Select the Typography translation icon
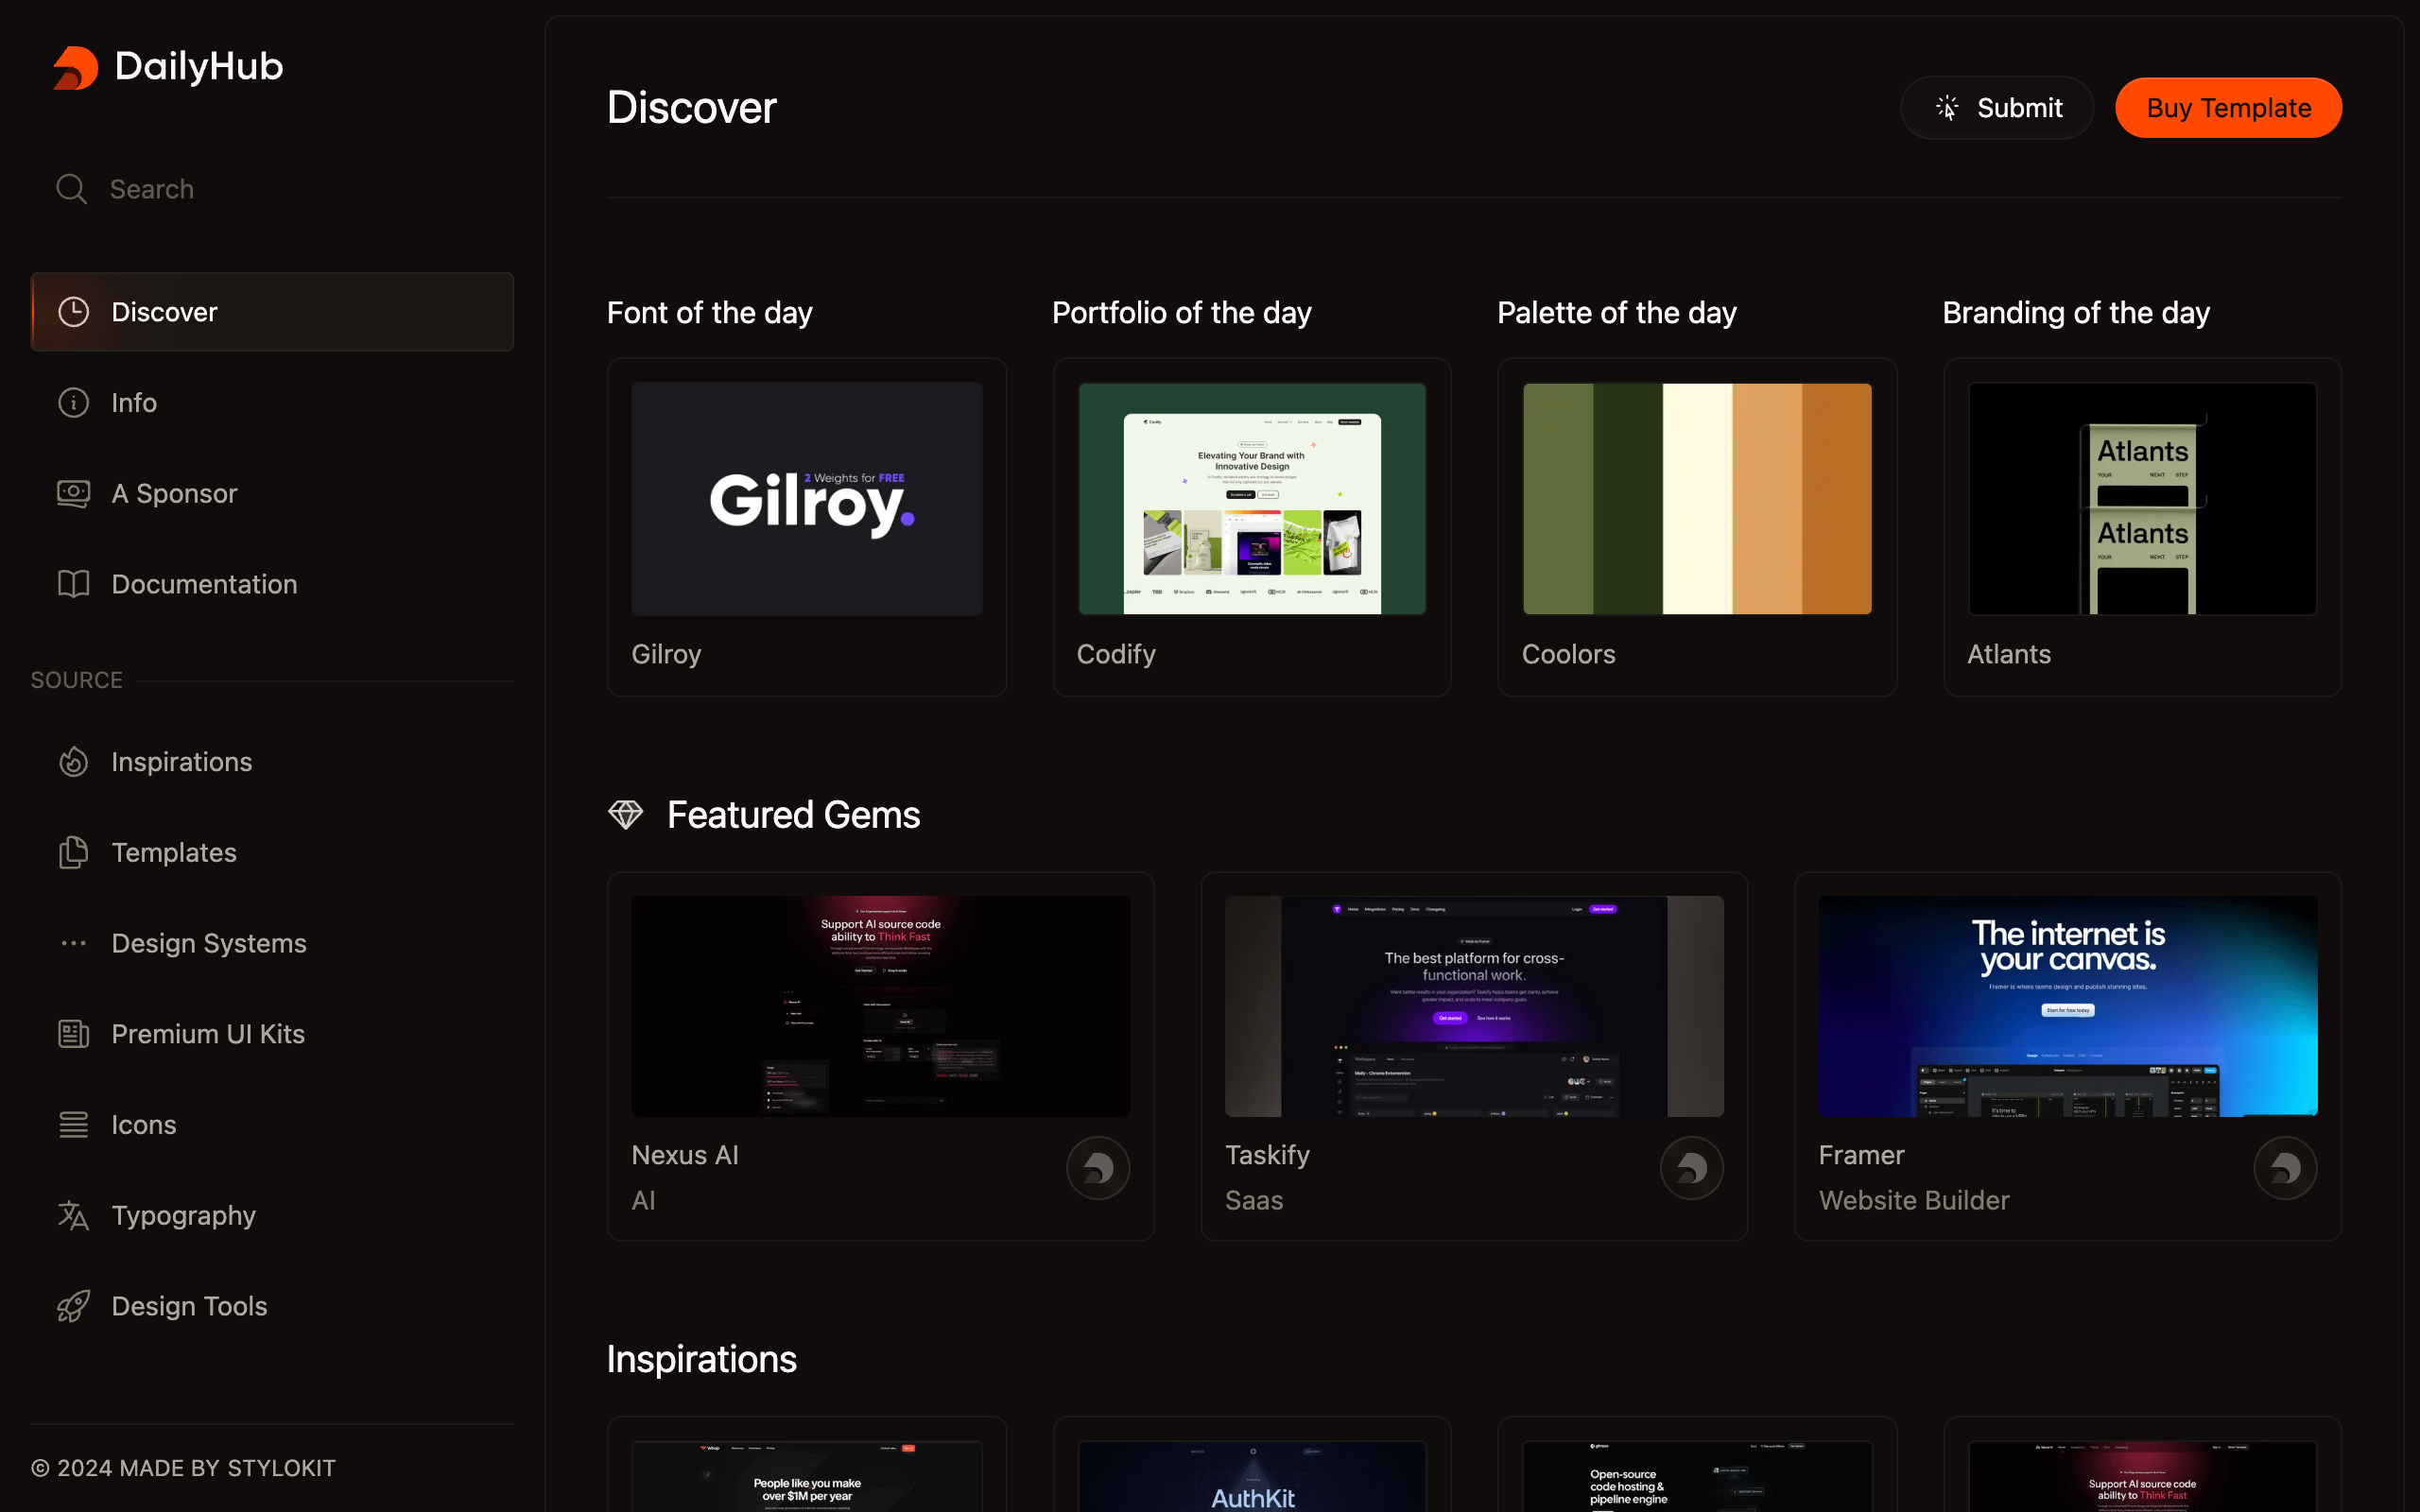Image resolution: width=2420 pixels, height=1512 pixels. click(73, 1215)
